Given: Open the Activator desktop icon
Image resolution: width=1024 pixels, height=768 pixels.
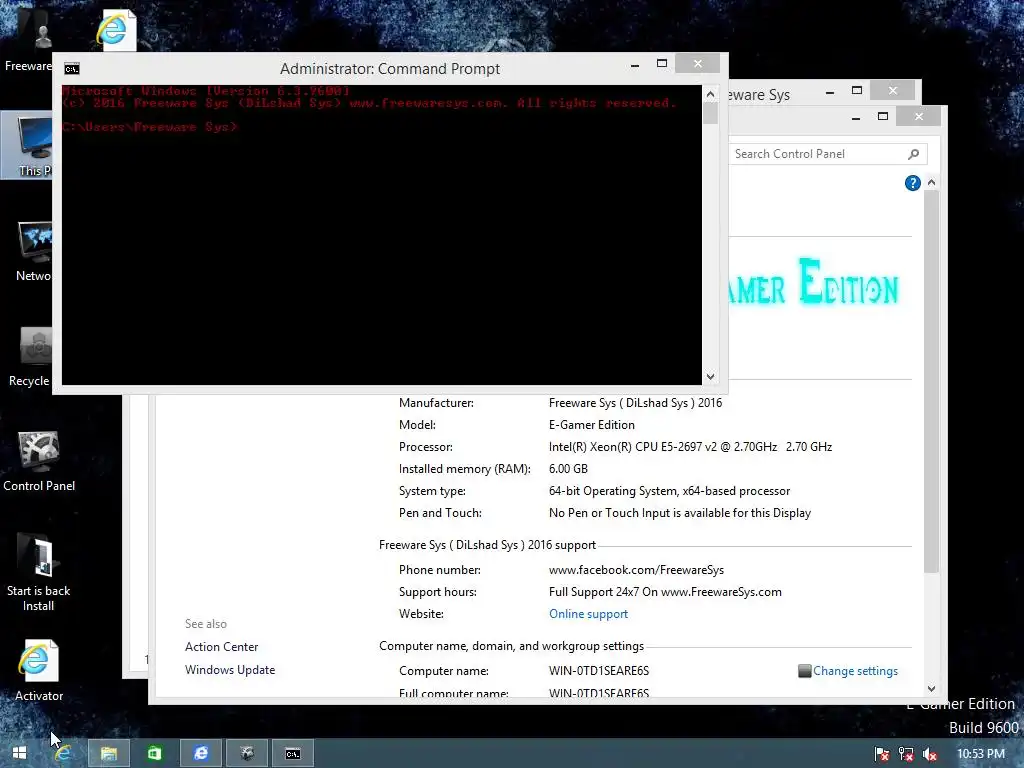Looking at the screenshot, I should [39, 671].
